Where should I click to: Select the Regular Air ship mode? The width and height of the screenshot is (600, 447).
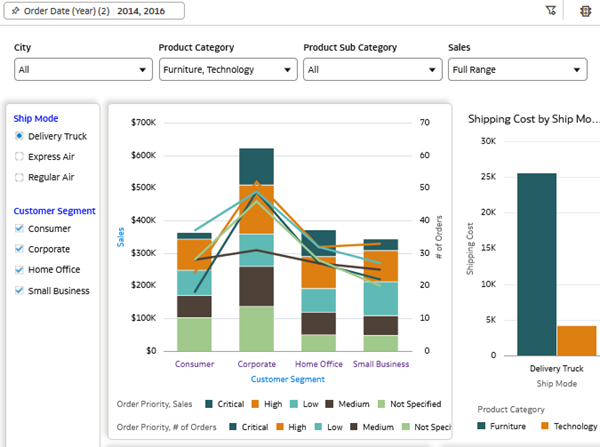tap(20, 177)
